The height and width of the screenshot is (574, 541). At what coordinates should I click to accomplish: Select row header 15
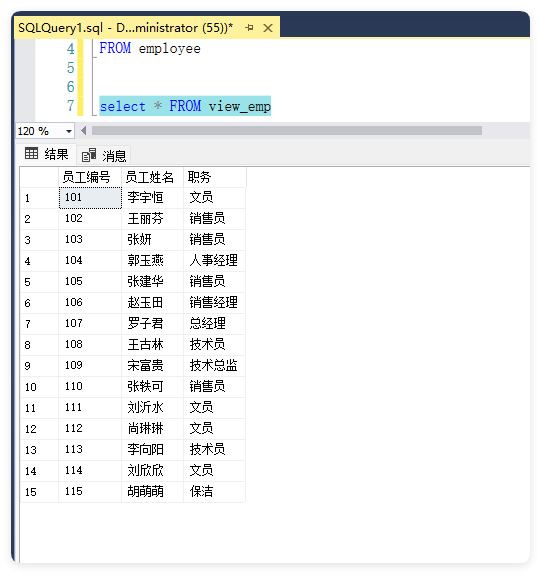40,492
